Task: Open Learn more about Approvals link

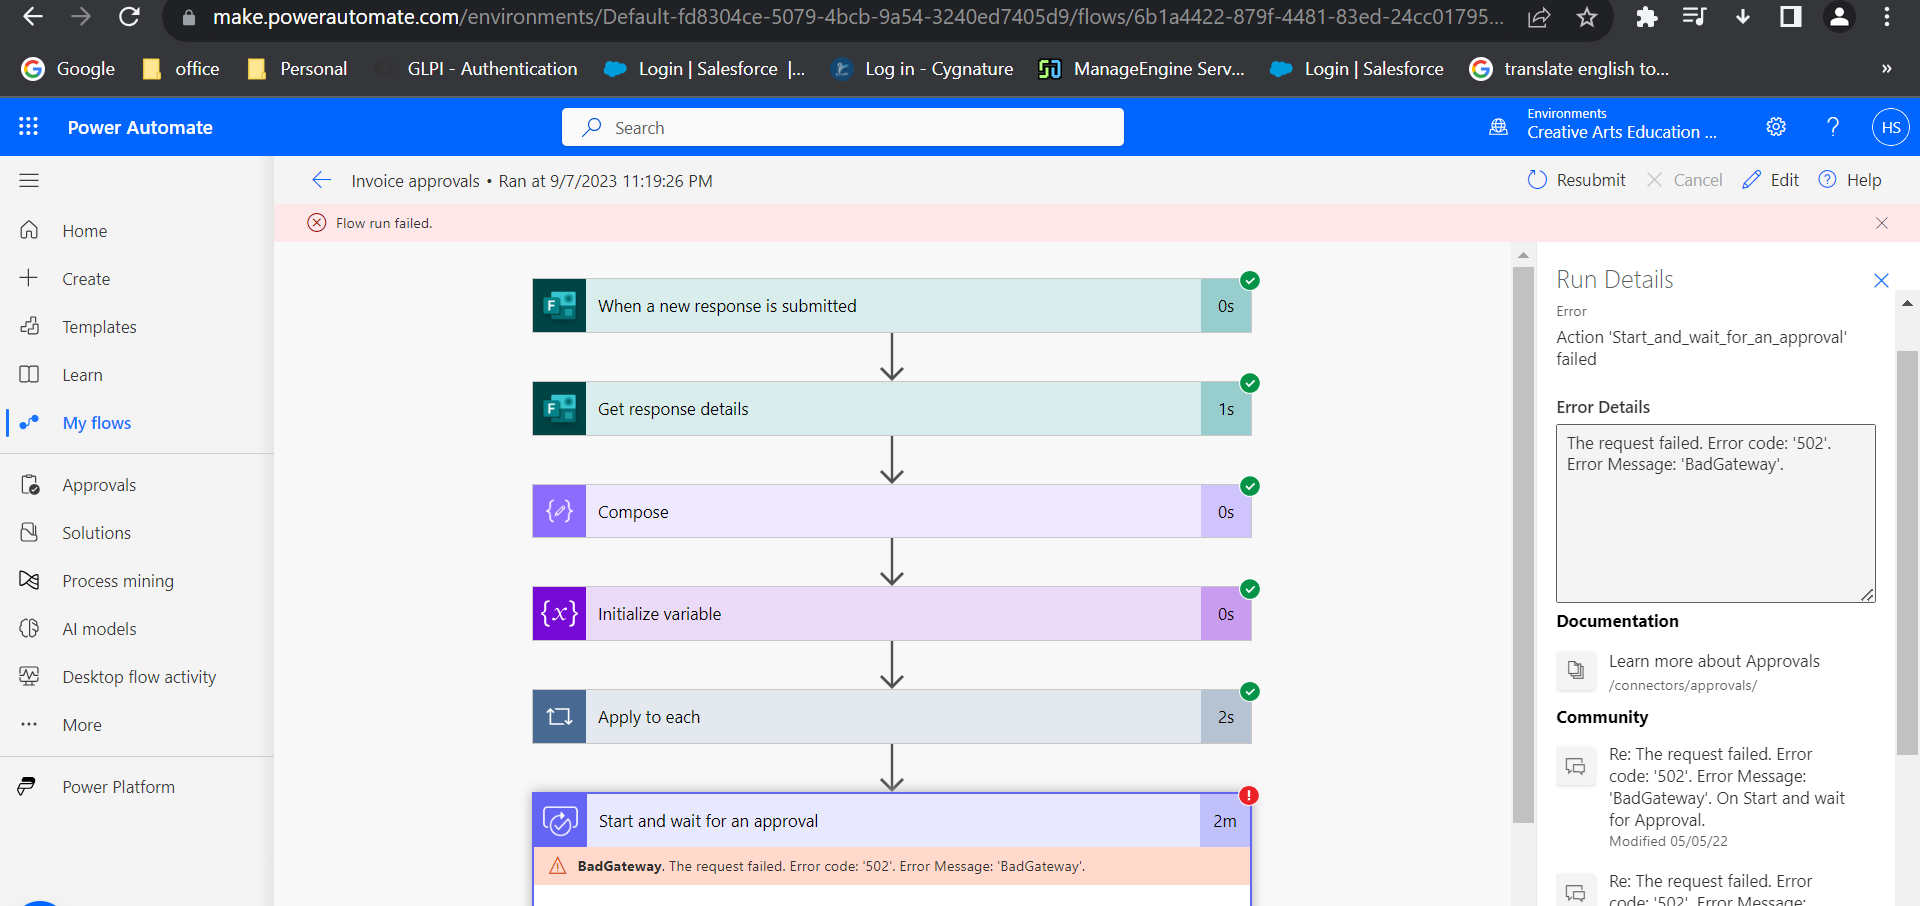Action: (1714, 661)
